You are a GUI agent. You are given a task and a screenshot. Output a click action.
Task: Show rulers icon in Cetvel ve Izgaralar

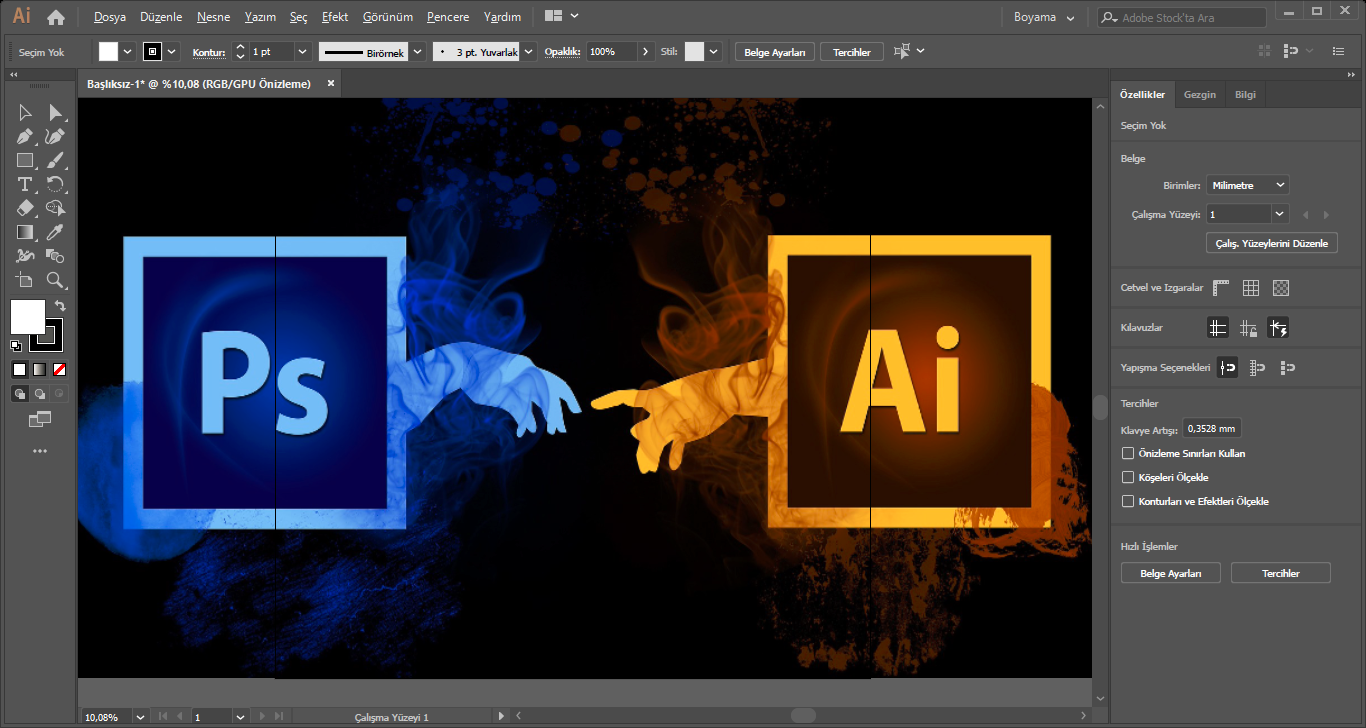(x=1220, y=288)
